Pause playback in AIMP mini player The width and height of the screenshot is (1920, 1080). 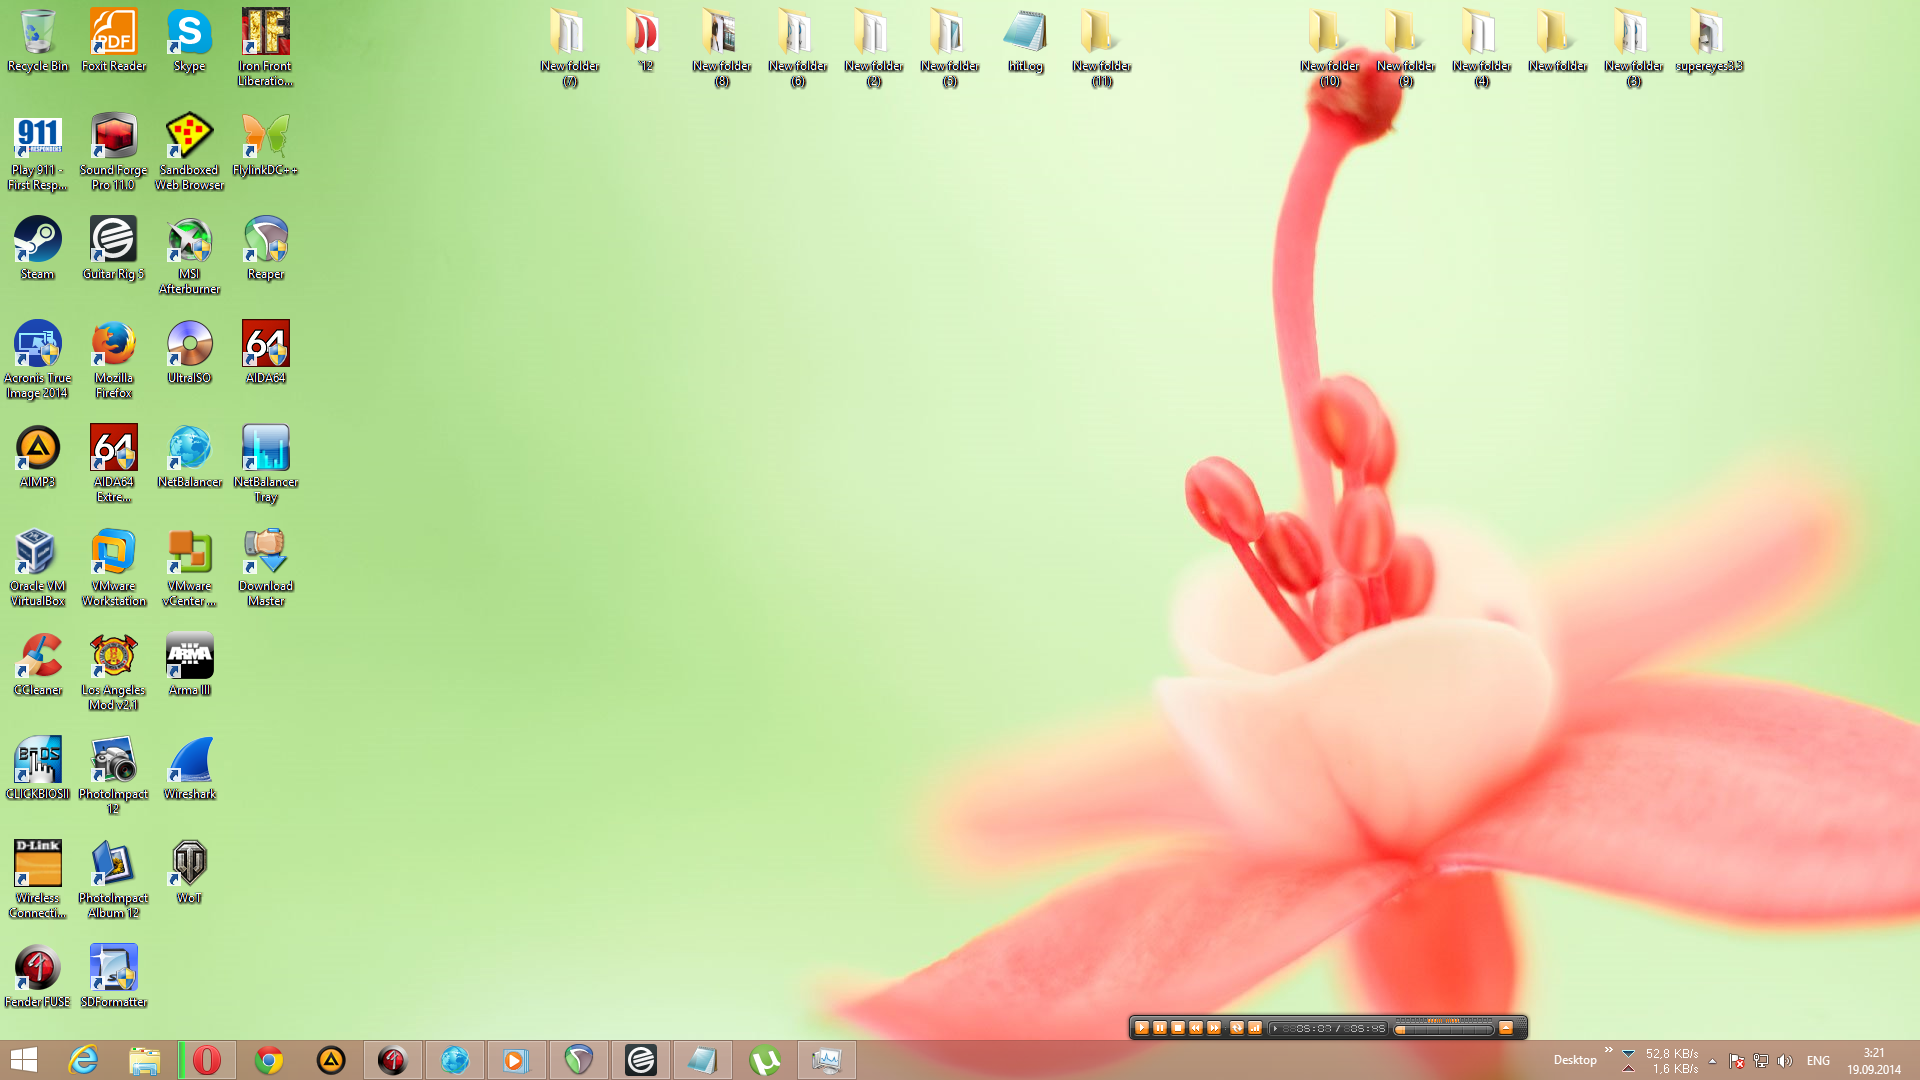(x=1160, y=1028)
